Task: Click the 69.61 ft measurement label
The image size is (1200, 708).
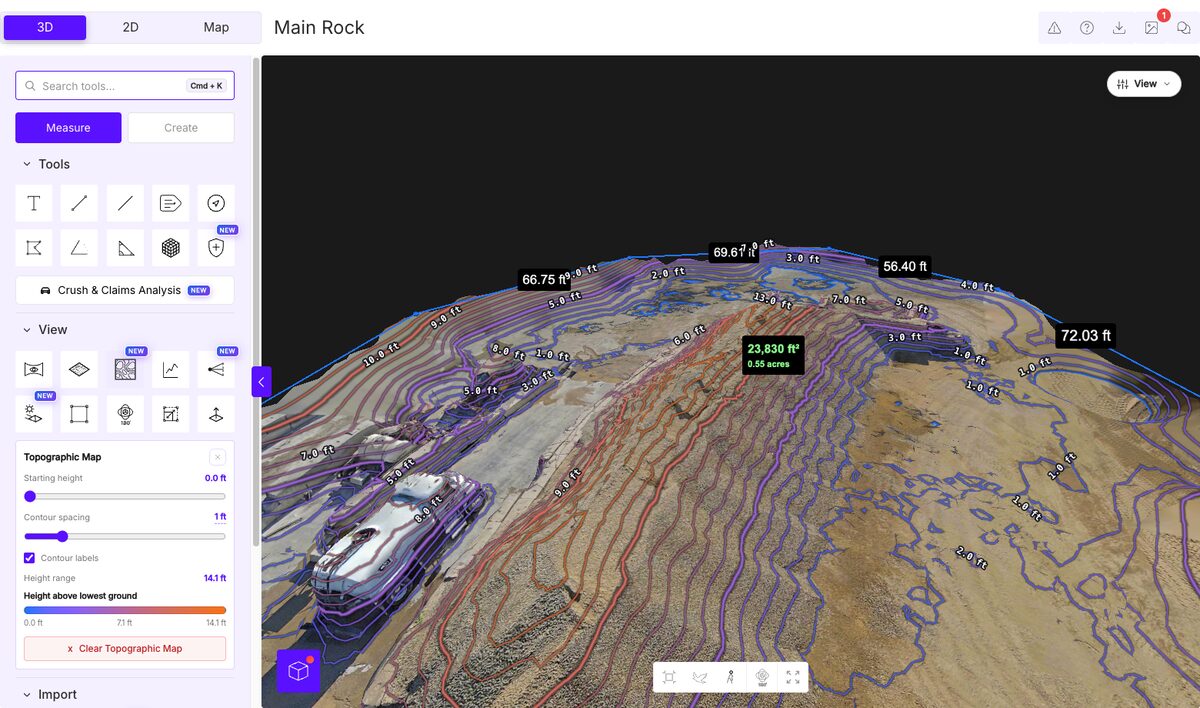Action: coord(734,253)
